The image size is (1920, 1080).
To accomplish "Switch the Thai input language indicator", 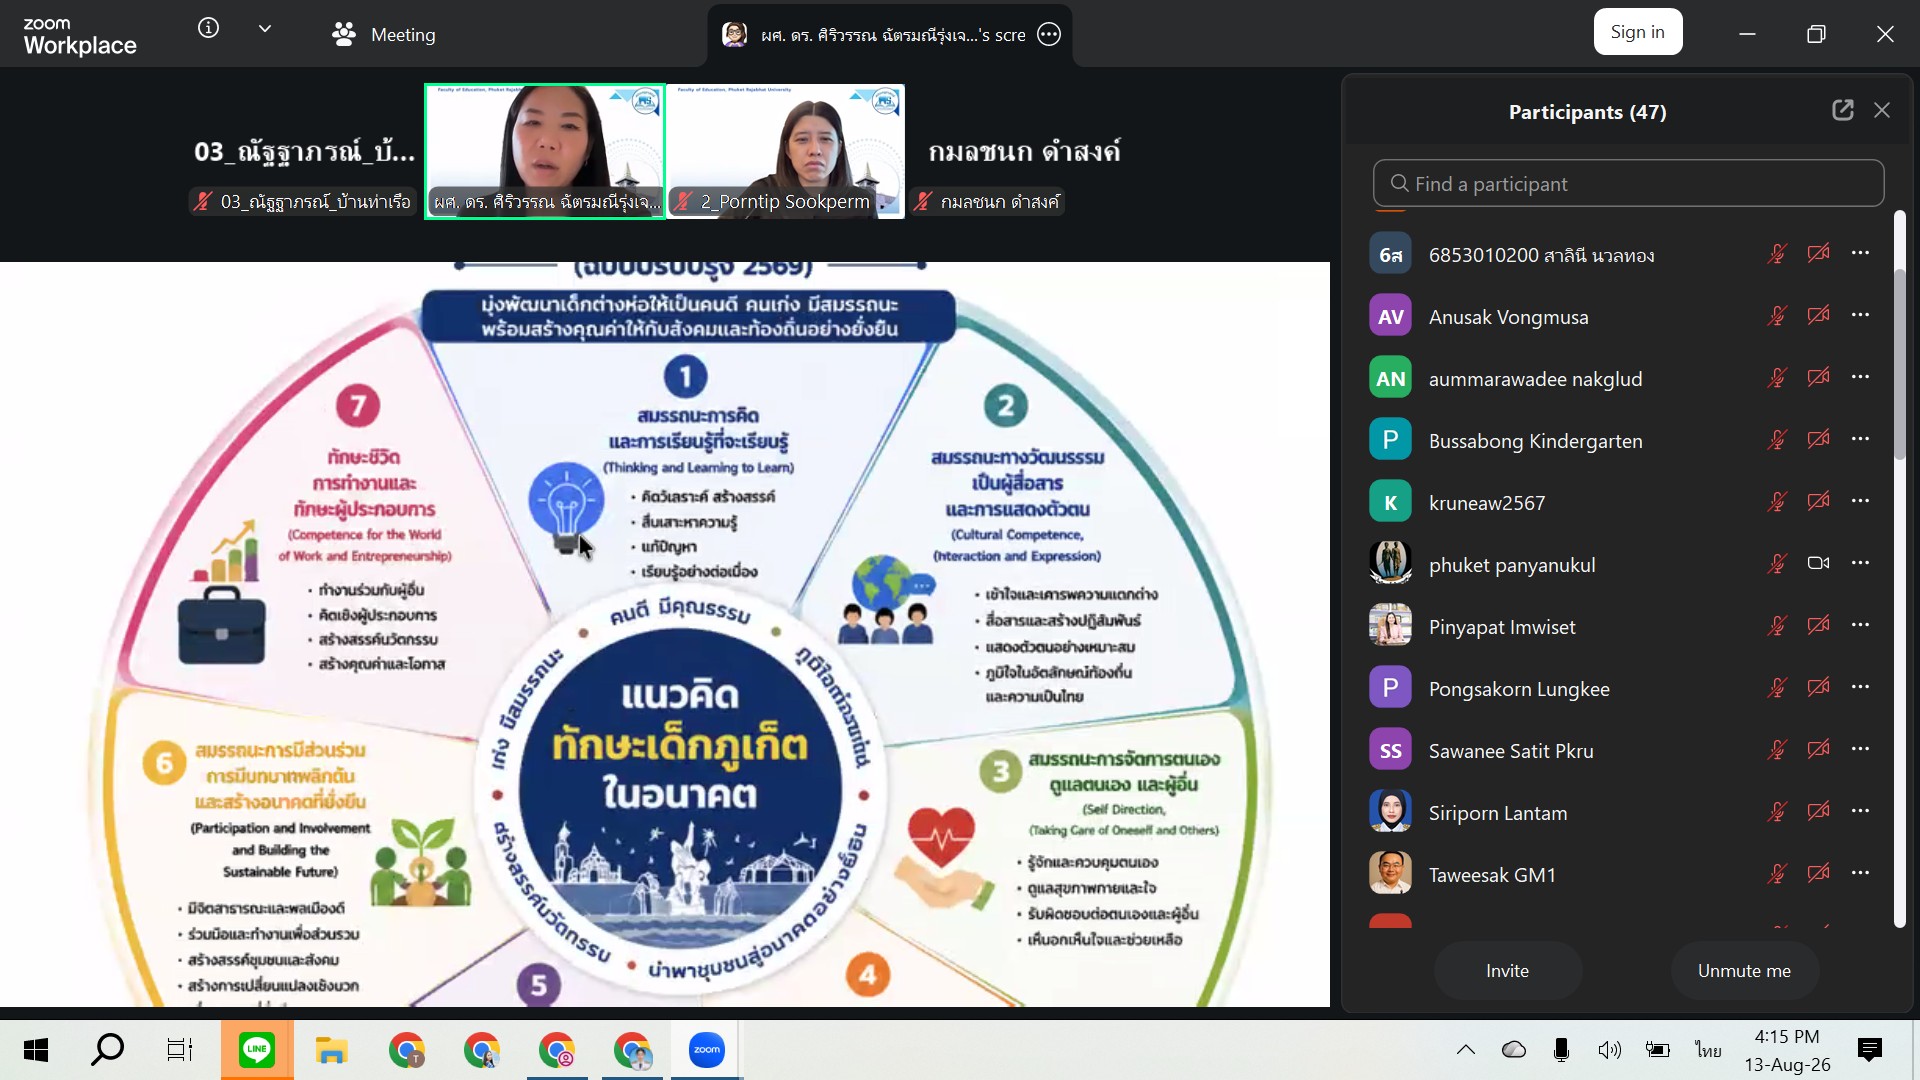I will 1708,1050.
